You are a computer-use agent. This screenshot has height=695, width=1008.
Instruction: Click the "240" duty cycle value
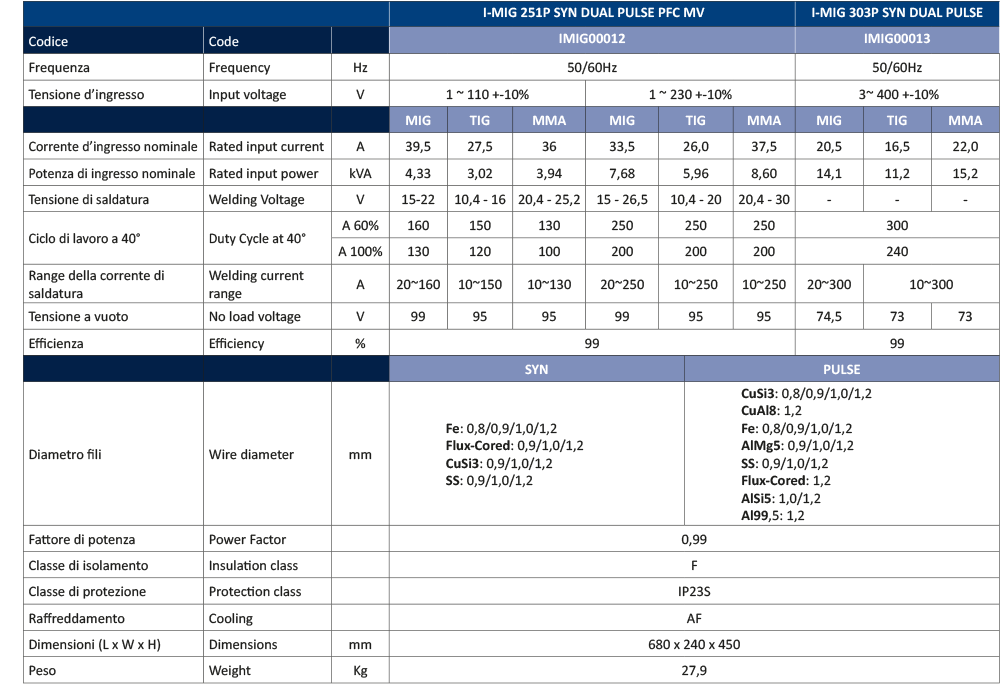pyautogui.click(x=897, y=251)
